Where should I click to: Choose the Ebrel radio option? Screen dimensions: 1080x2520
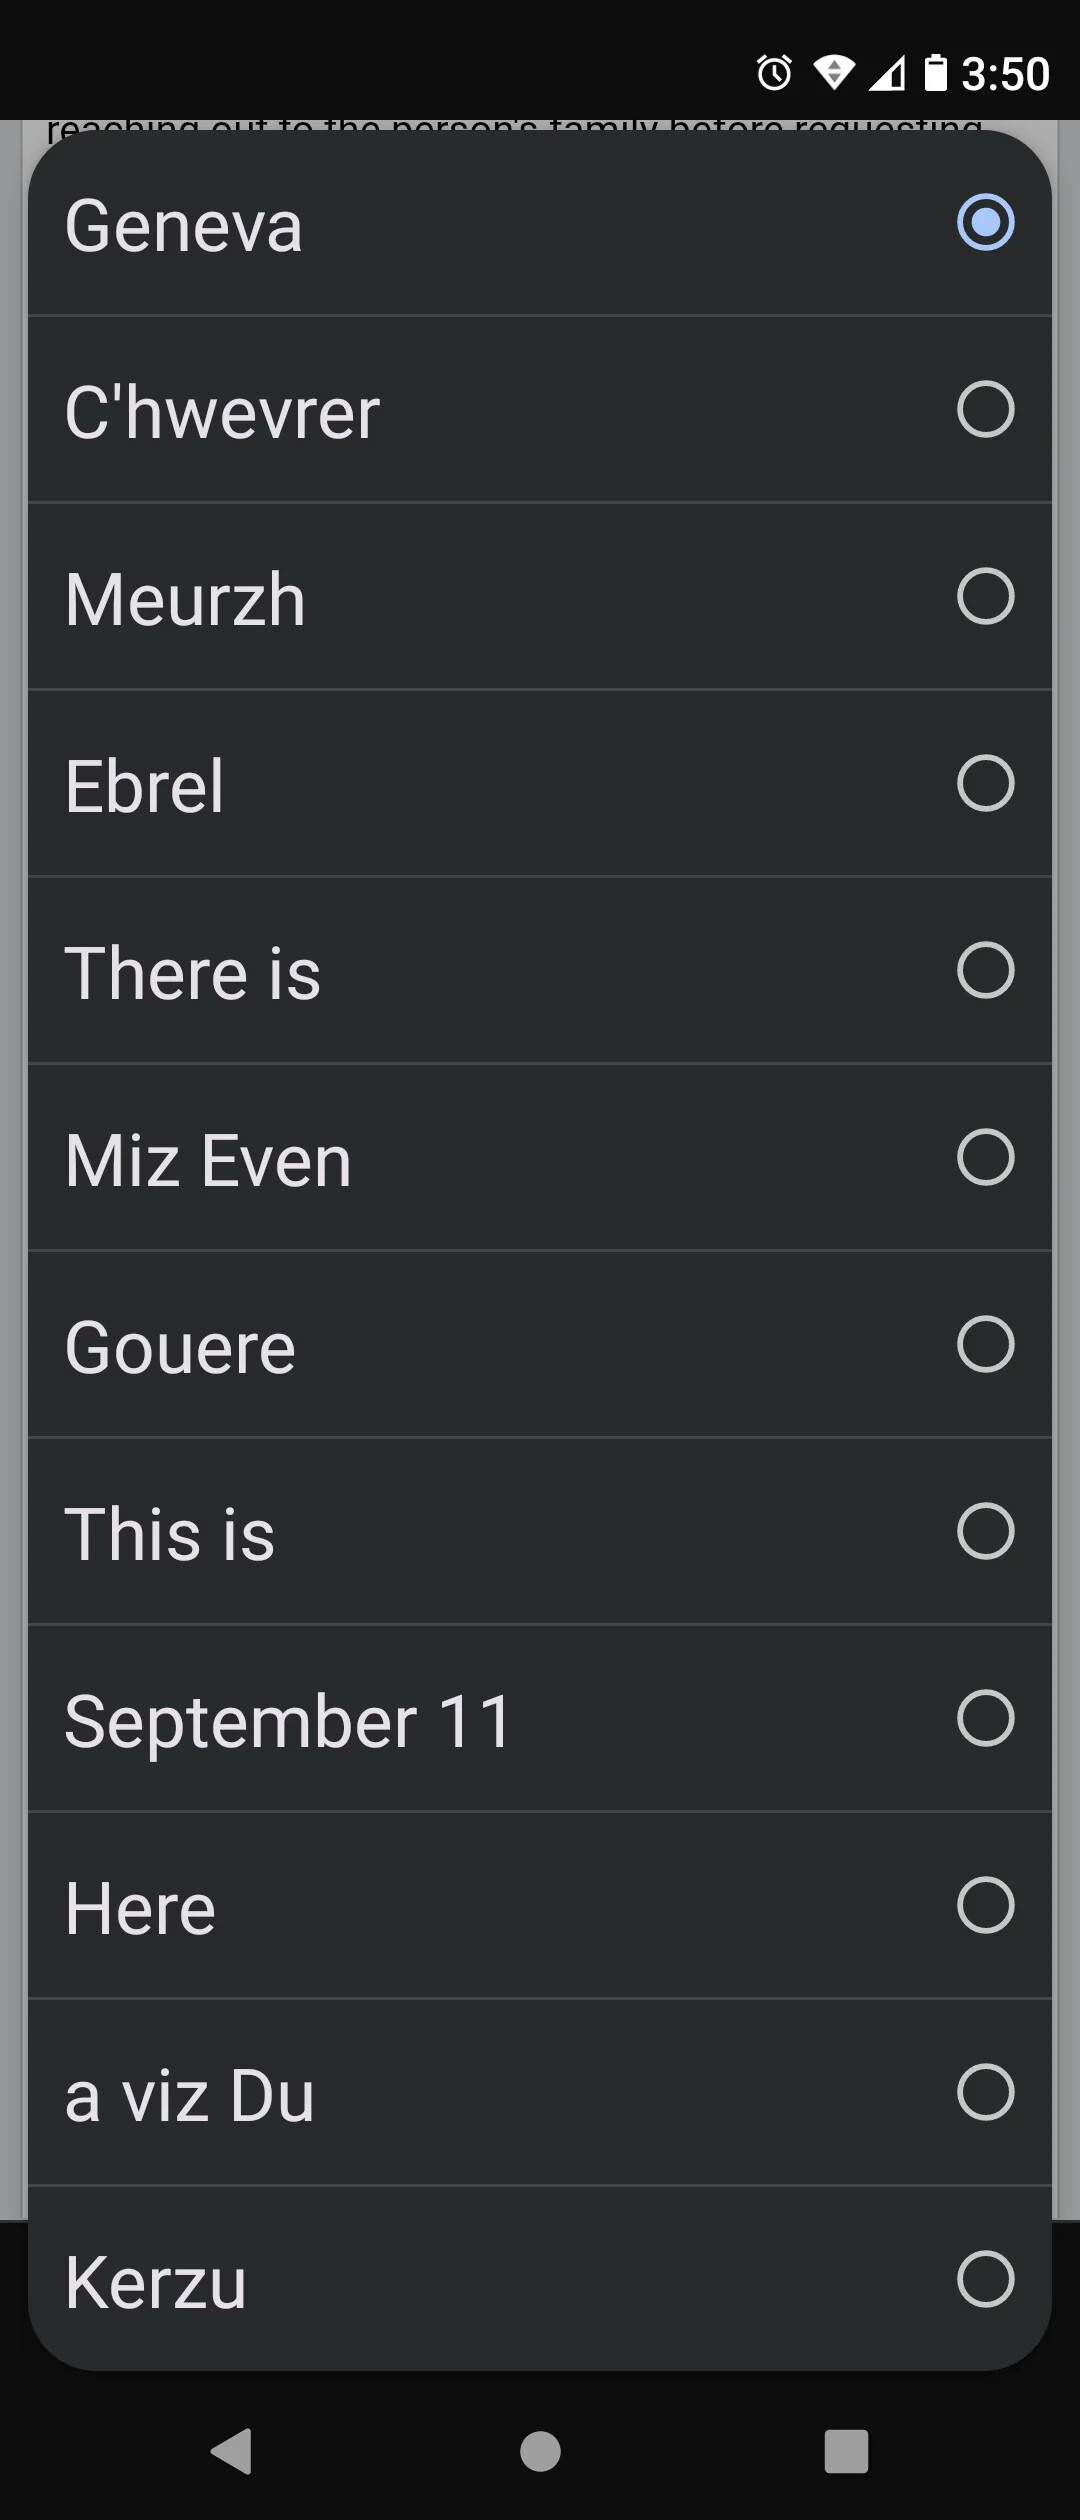point(985,783)
